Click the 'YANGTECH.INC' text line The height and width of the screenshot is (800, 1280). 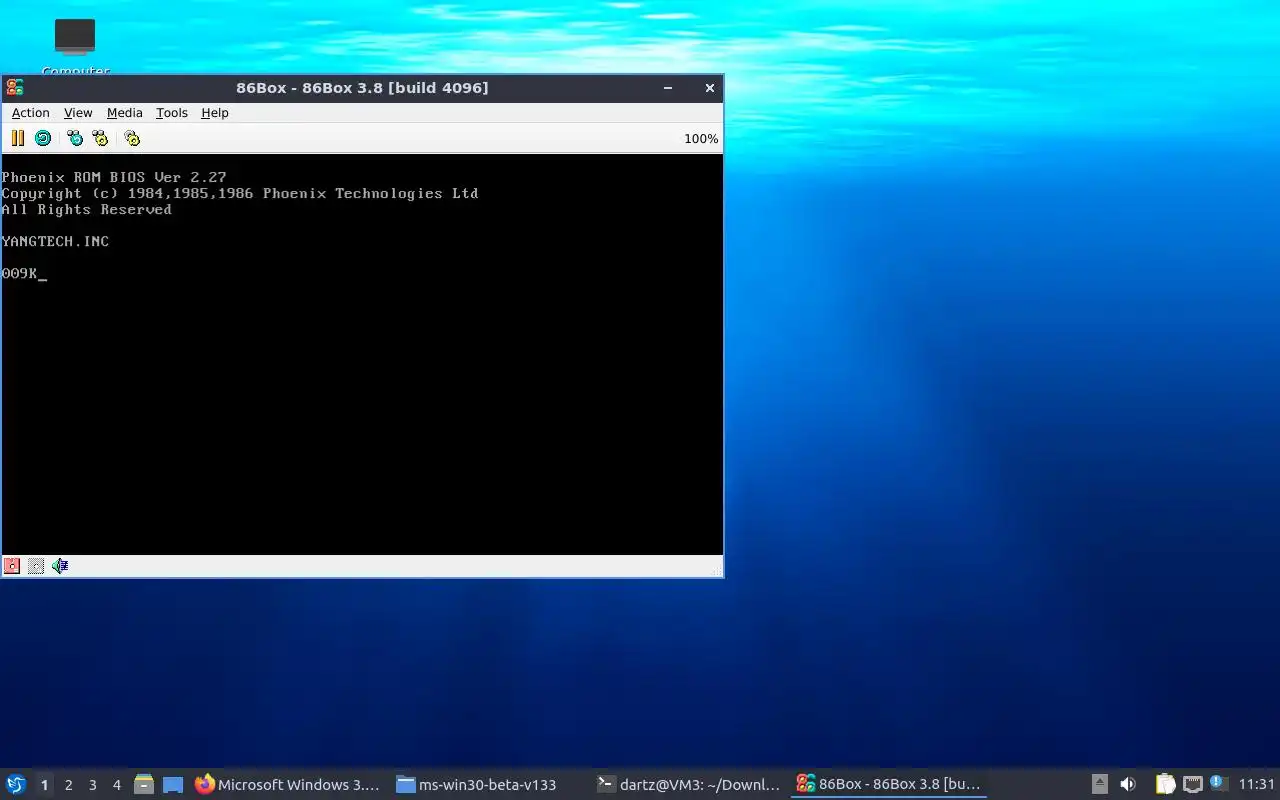pos(56,241)
